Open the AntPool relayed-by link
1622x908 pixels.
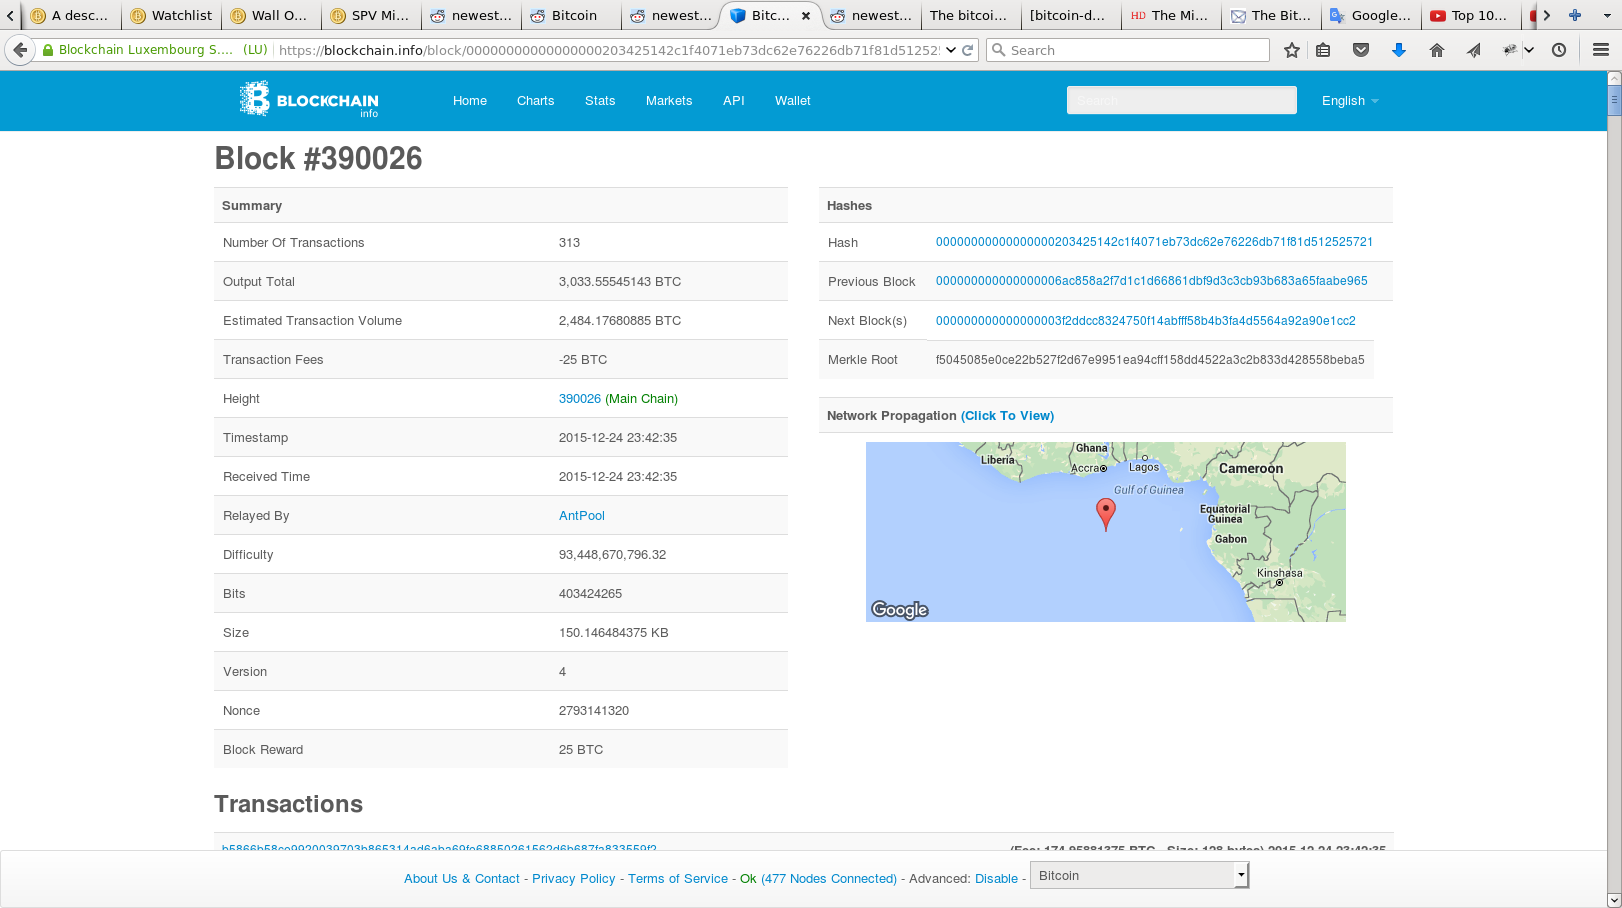[x=582, y=516]
